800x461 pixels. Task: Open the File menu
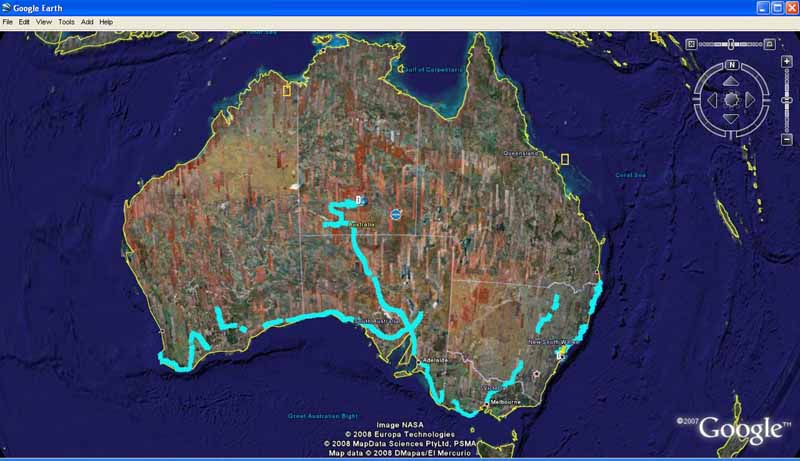8,21
